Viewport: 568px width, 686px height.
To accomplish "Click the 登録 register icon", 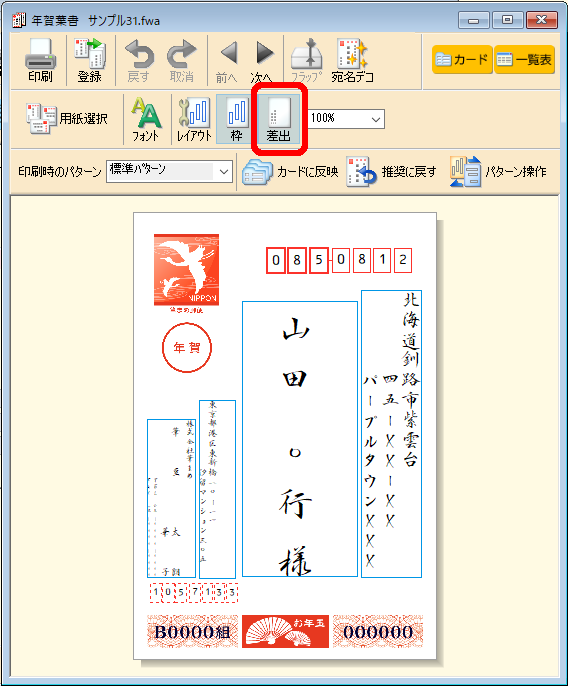I will [89, 60].
